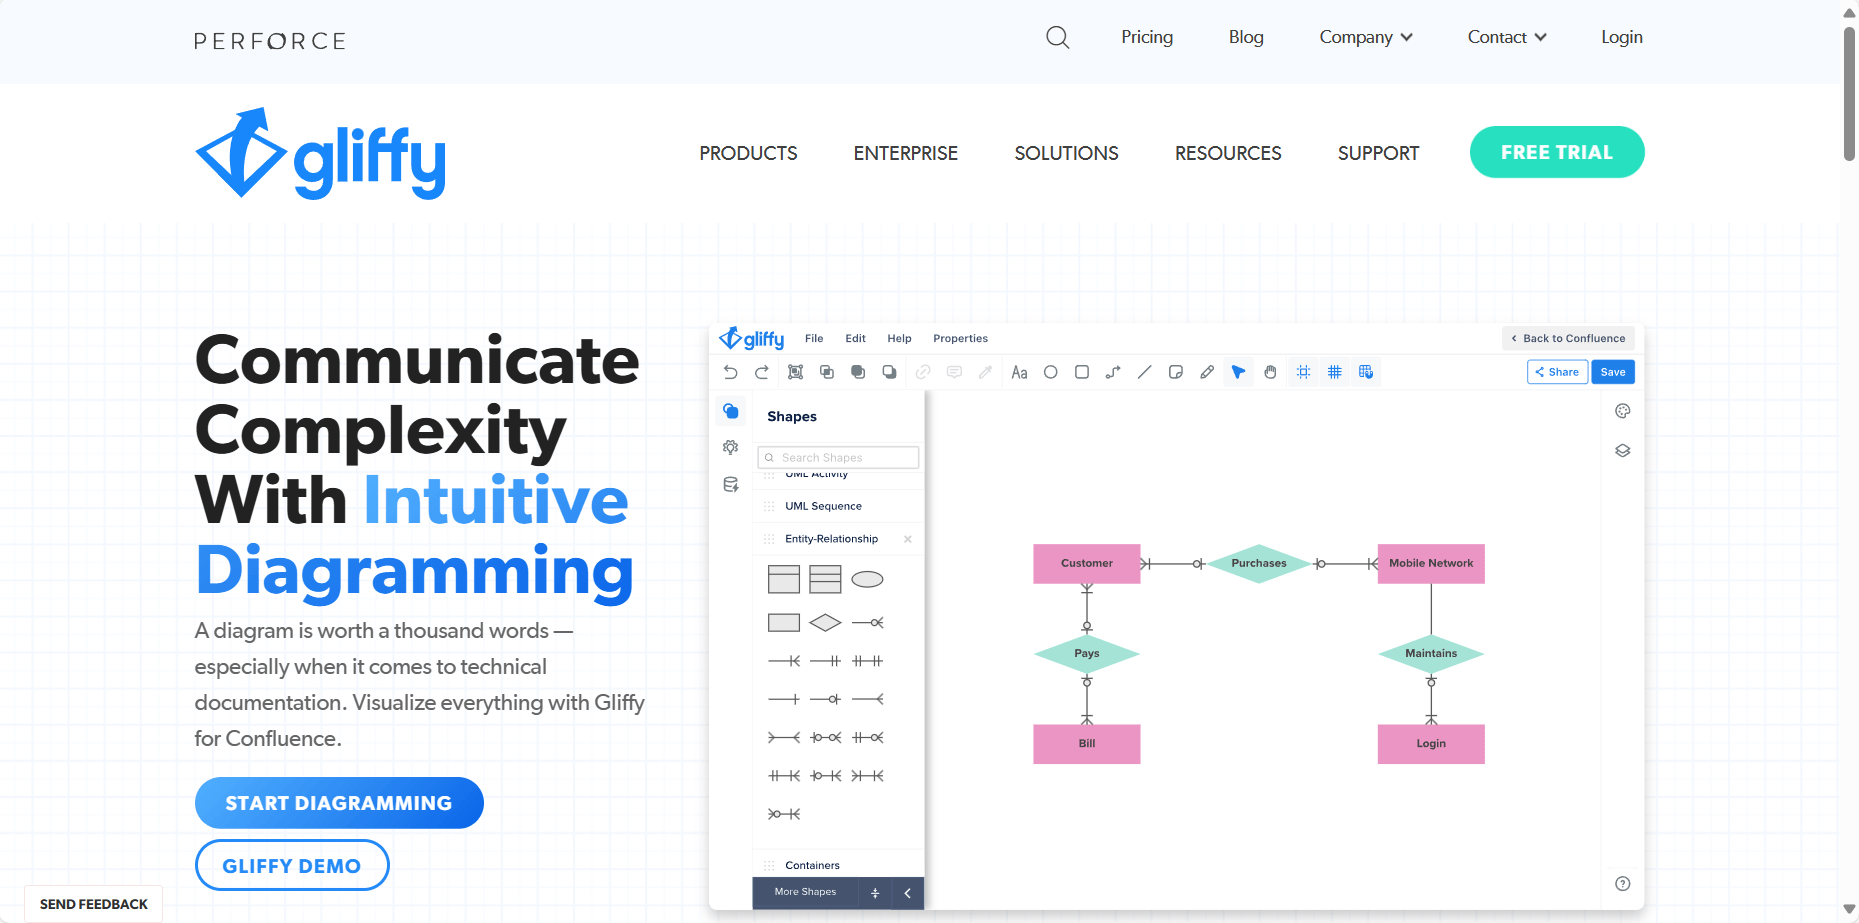The image size is (1859, 923).
Task: Click the divider icon beside More Shapes
Action: coord(875,893)
